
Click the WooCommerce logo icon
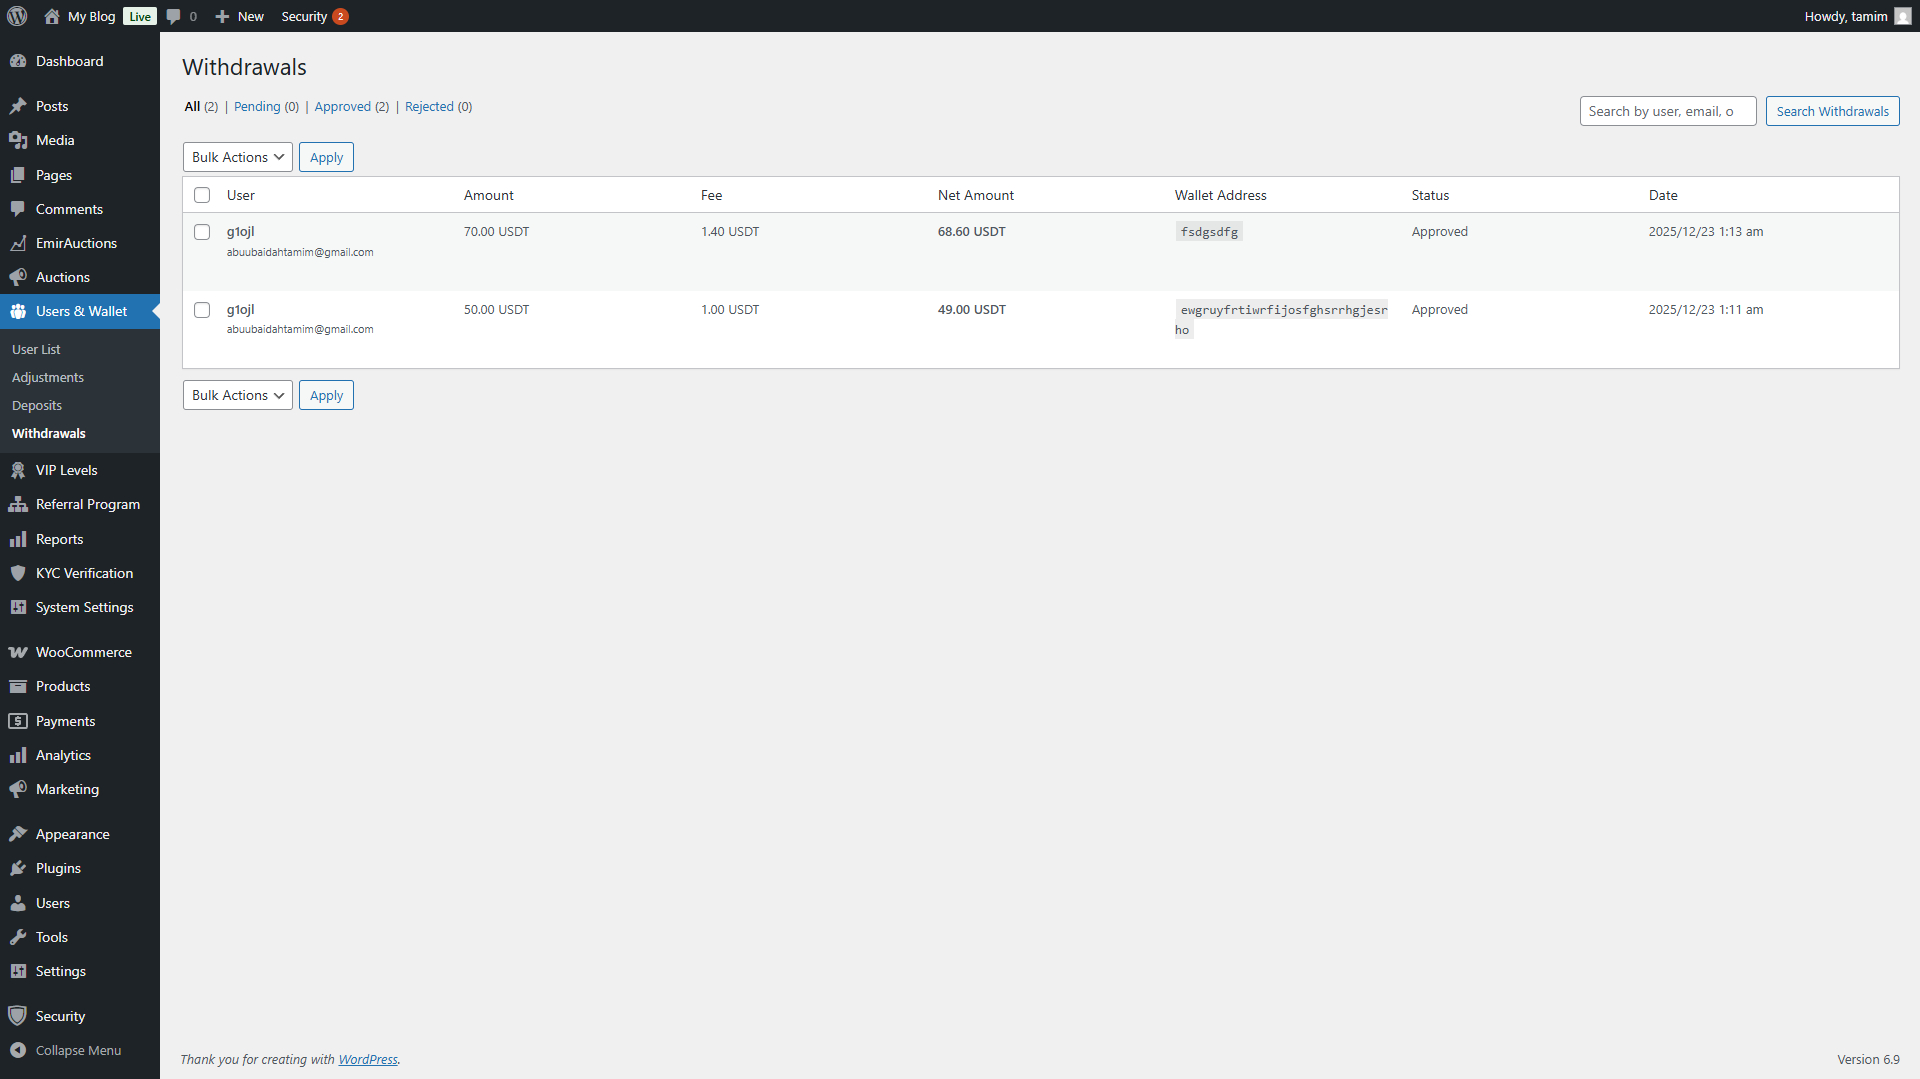18,652
